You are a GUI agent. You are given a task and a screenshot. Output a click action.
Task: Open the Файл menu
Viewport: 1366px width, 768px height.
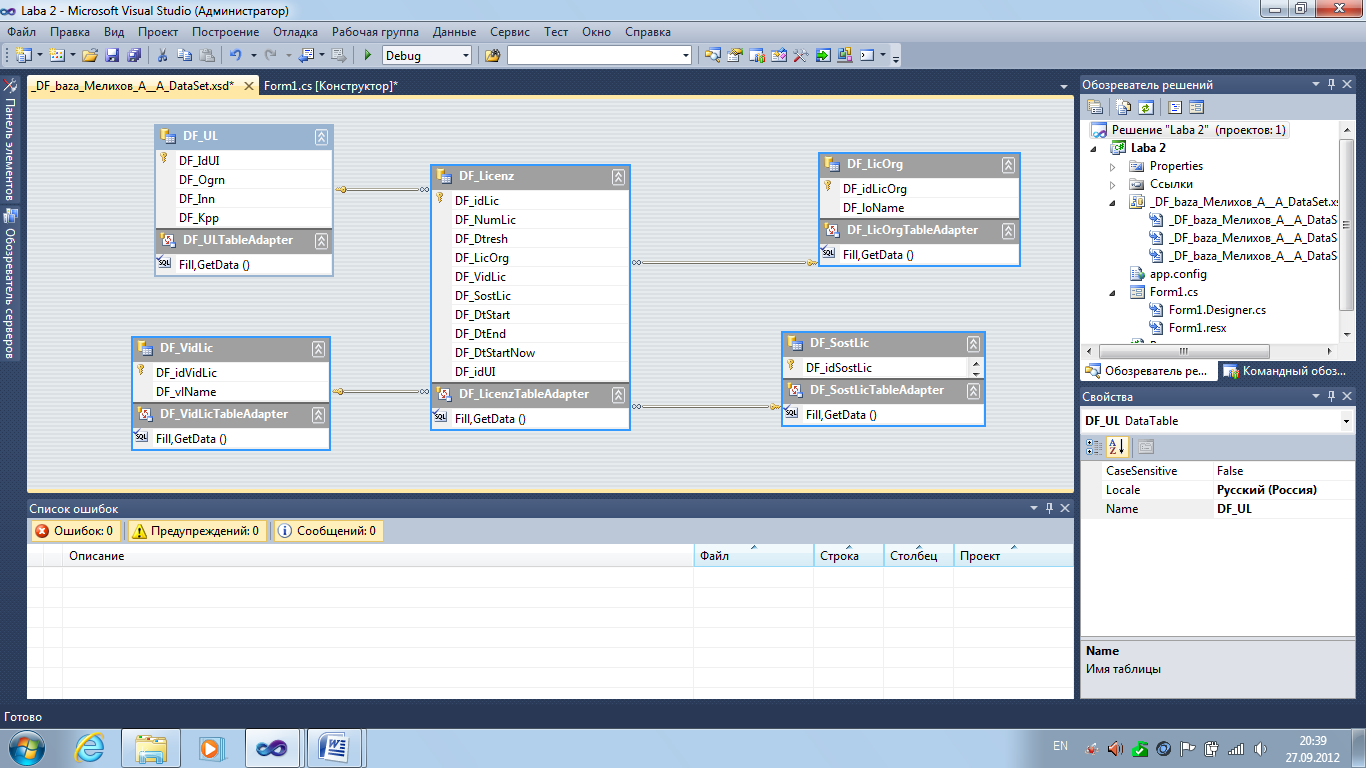(x=21, y=32)
